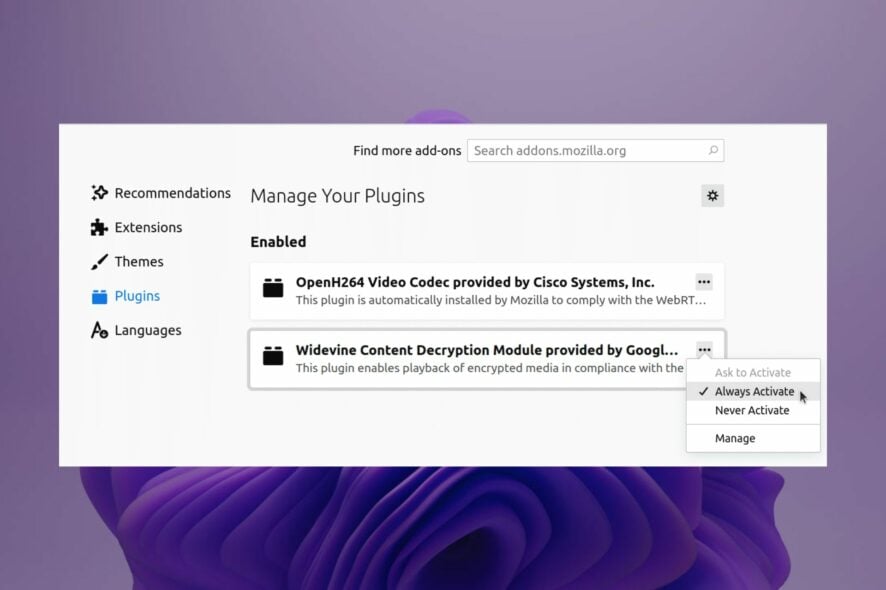Open the gear tools menu for plugins
Viewport: 886px width, 590px height.
coord(713,196)
